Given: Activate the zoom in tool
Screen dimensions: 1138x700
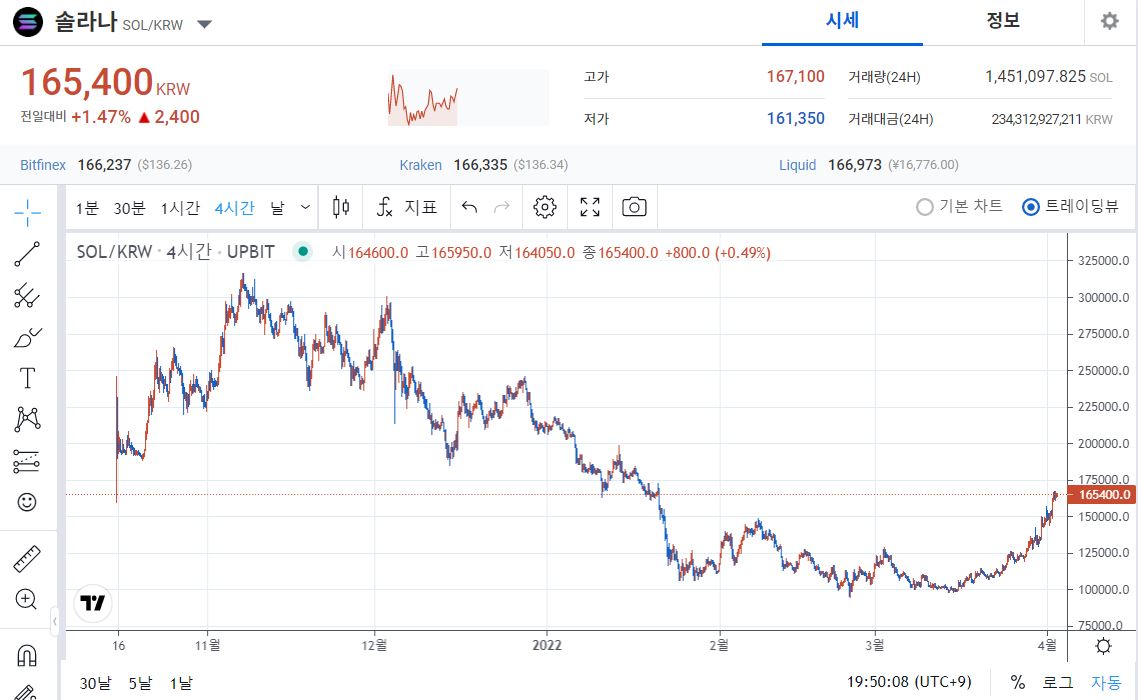Looking at the screenshot, I should click(26, 599).
